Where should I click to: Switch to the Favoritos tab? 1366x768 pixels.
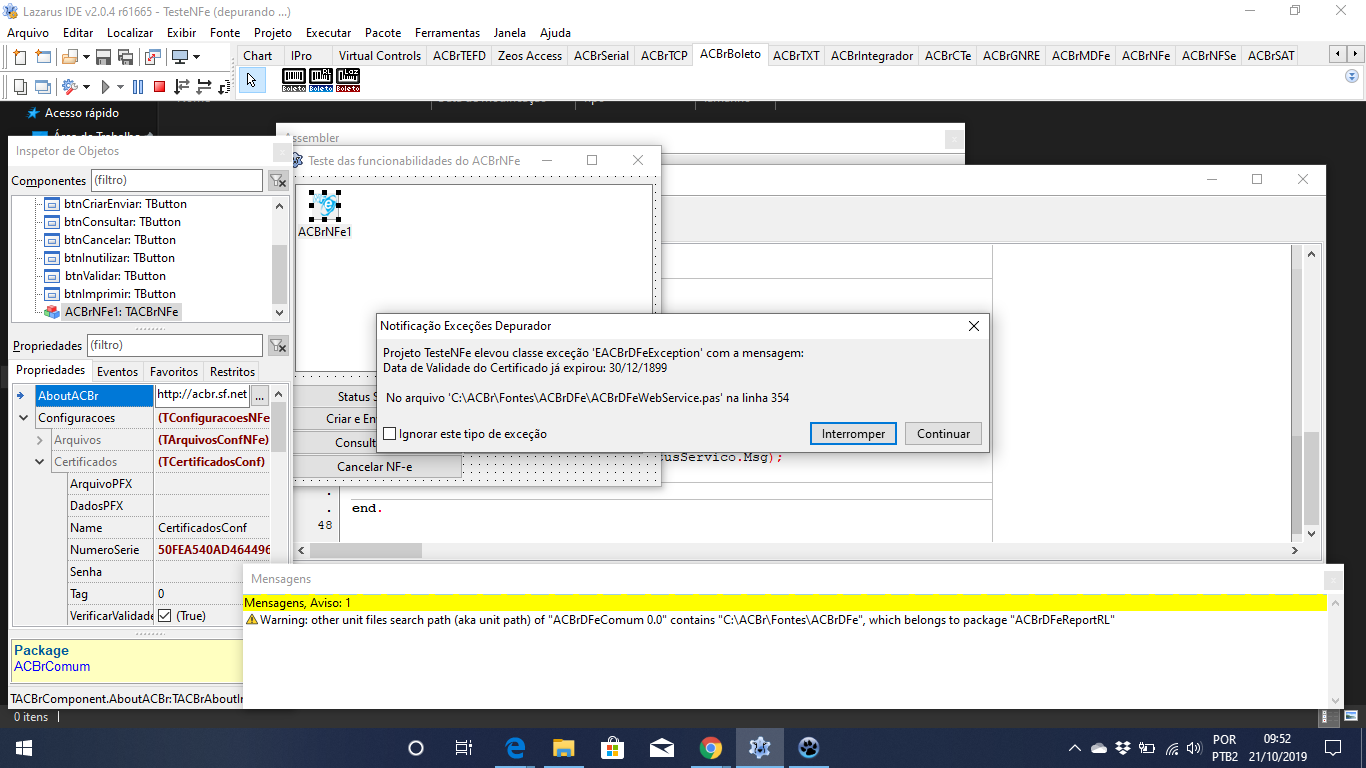(174, 371)
